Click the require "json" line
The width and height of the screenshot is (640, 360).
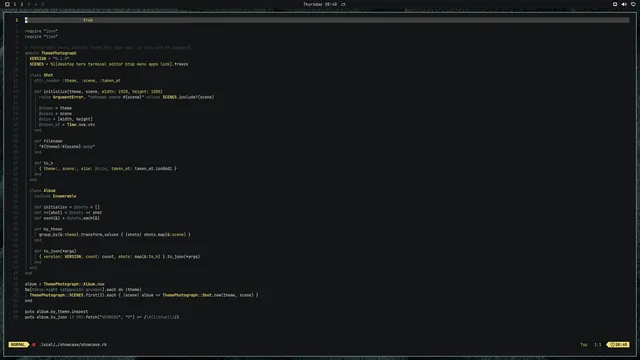(x=41, y=31)
